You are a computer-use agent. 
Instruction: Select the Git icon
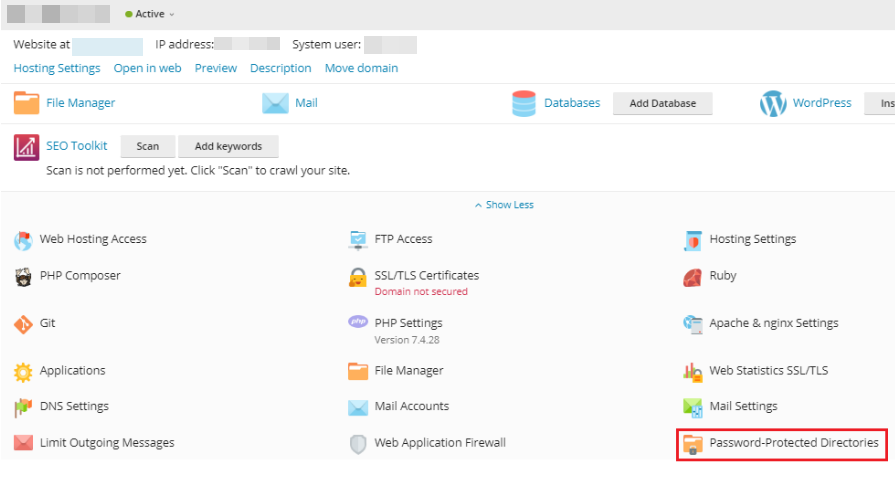click(23, 324)
